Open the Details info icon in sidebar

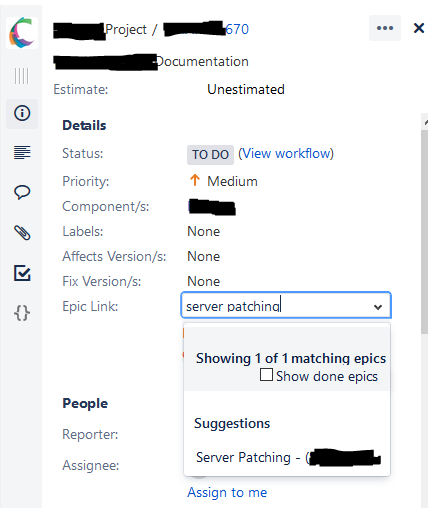(22, 113)
